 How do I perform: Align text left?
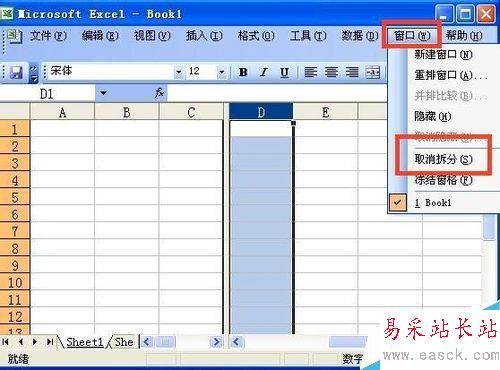(311, 72)
